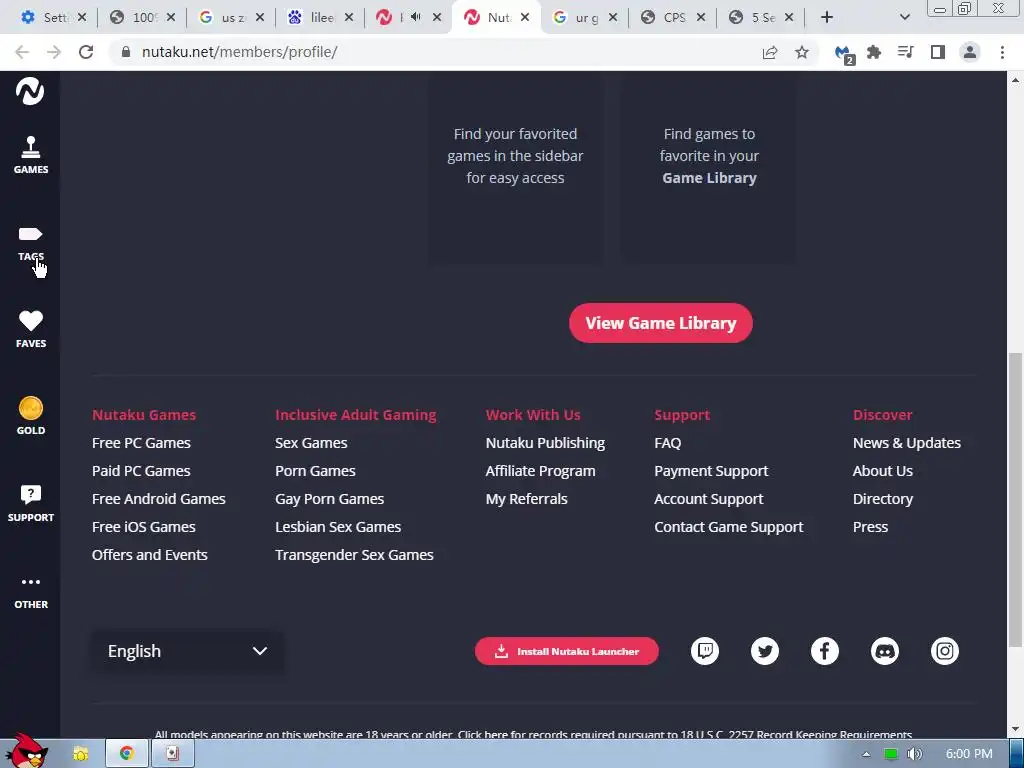Open the Game Library link in the card
This screenshot has height=768, width=1024.
(709, 178)
